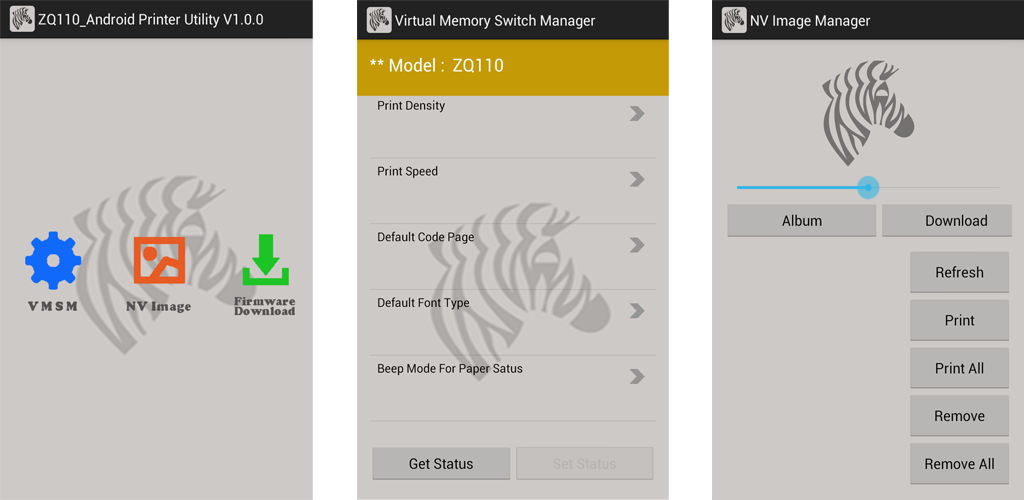
Task: Click the Print All button
Action: (x=959, y=368)
